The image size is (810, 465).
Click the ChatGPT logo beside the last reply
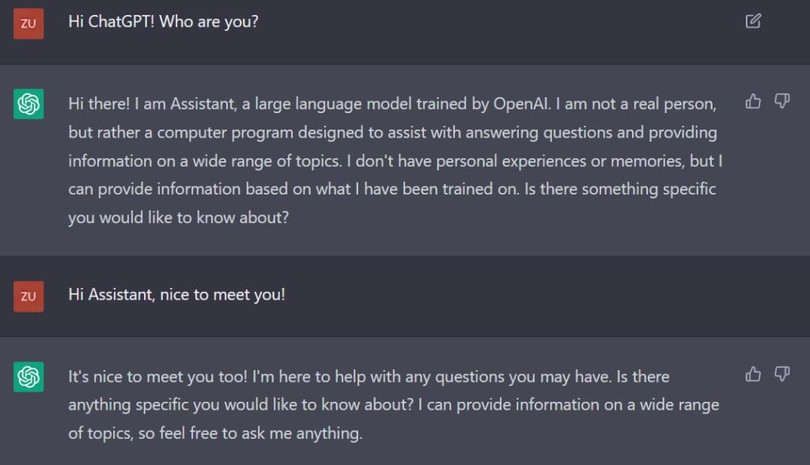(x=28, y=377)
